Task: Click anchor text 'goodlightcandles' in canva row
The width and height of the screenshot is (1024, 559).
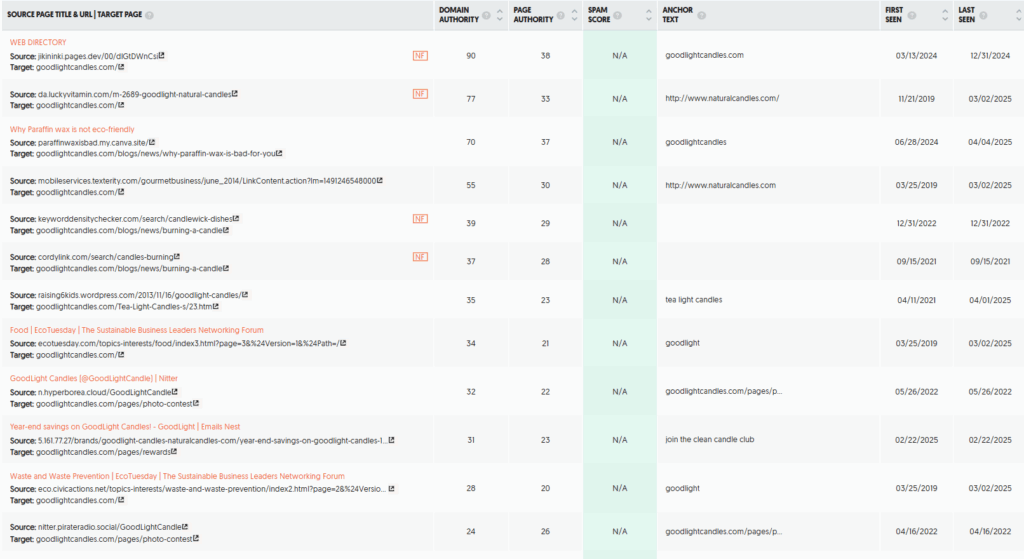Action: click(x=696, y=142)
